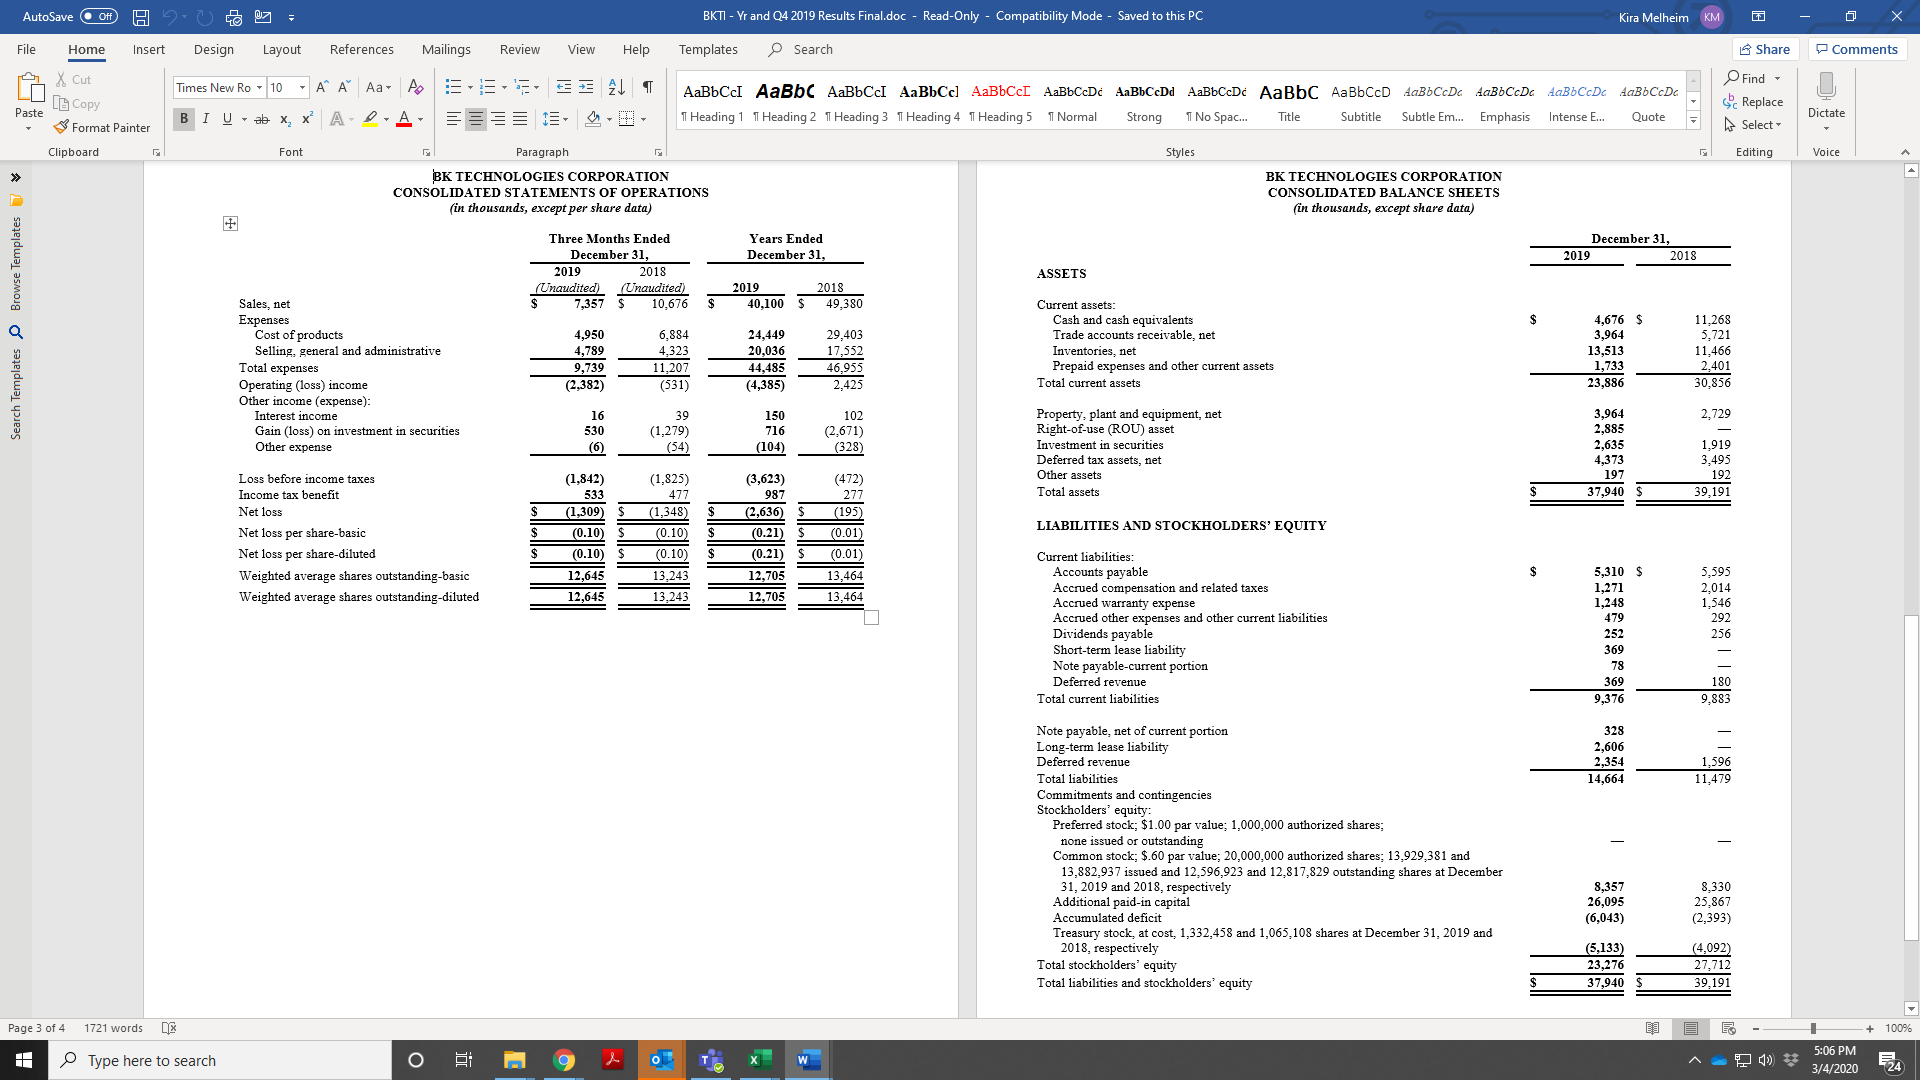This screenshot has width=1920, height=1080.
Task: Collapse the ribbon with the chevron
Action: coord(1905,152)
